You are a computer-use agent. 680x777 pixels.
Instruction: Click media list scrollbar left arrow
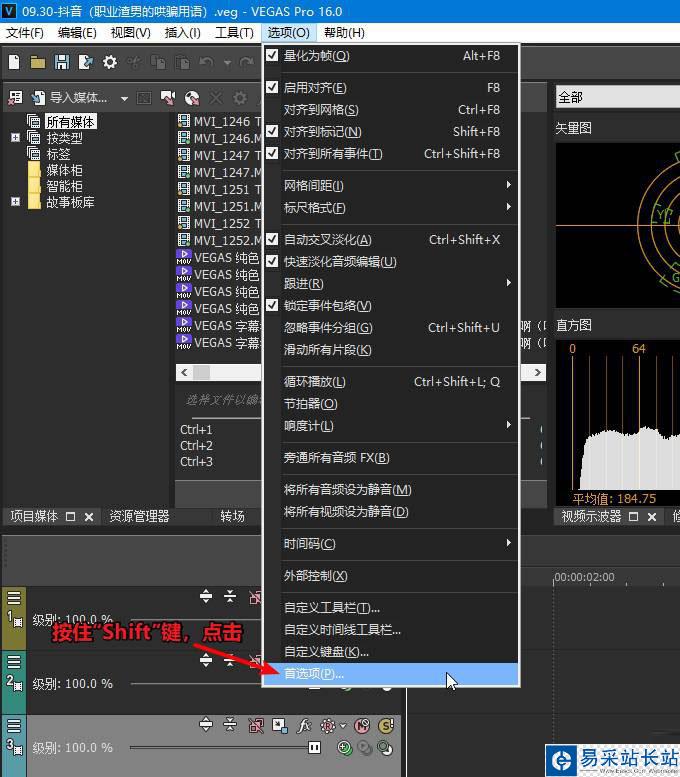tap(184, 373)
